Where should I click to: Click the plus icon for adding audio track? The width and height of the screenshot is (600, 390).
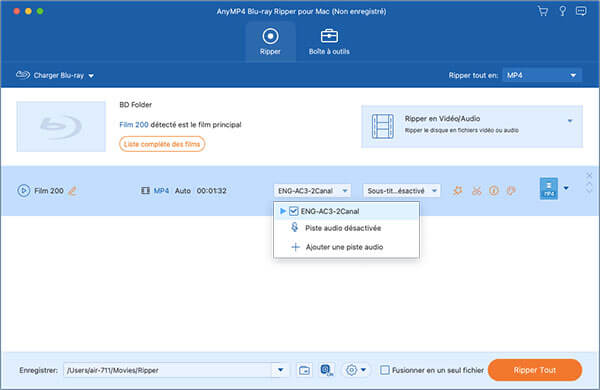tap(295, 247)
